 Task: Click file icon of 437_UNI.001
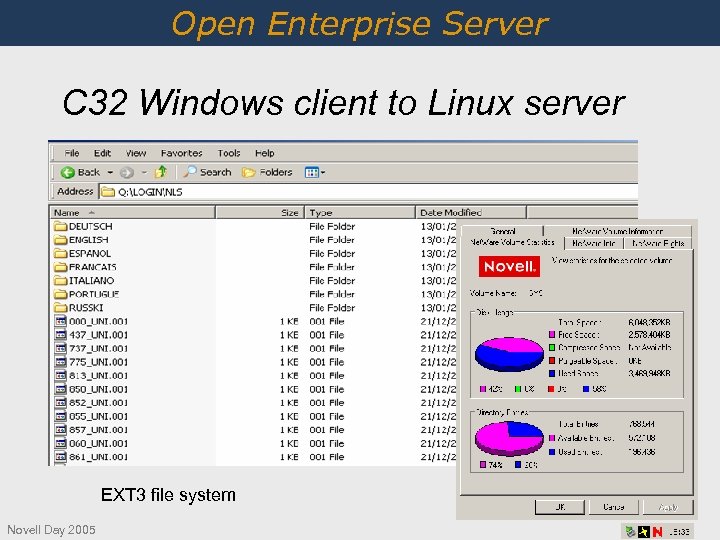[x=61, y=334]
